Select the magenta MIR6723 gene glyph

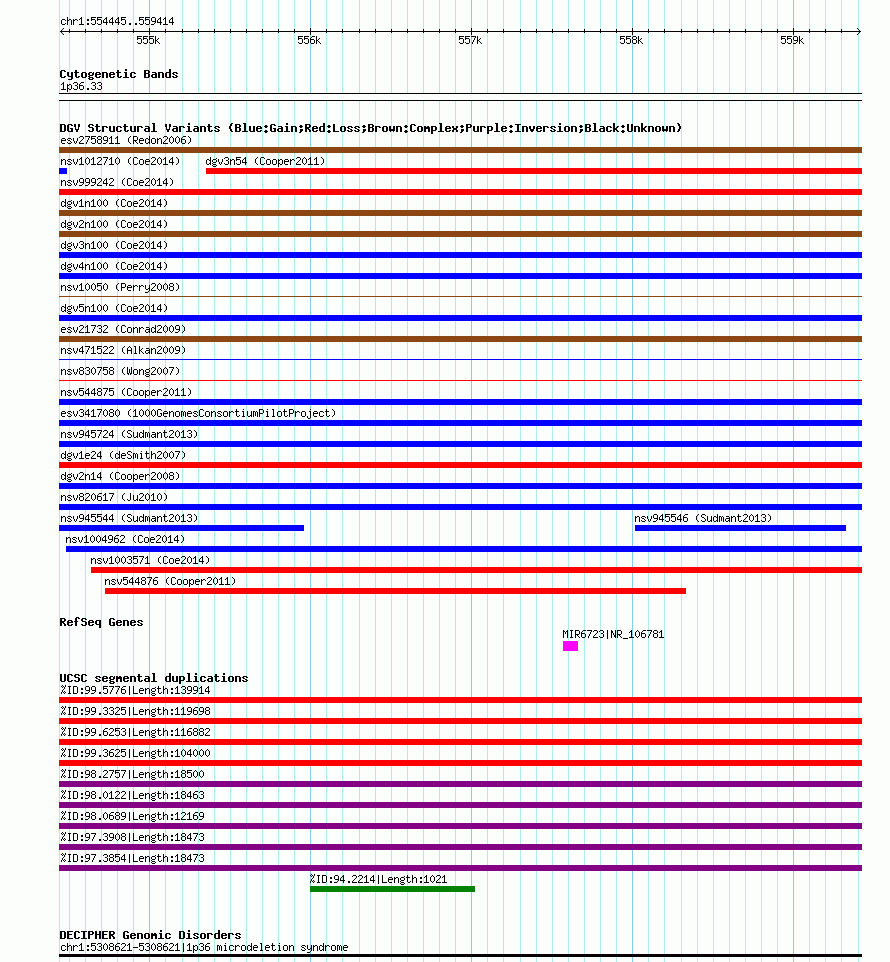[570, 646]
